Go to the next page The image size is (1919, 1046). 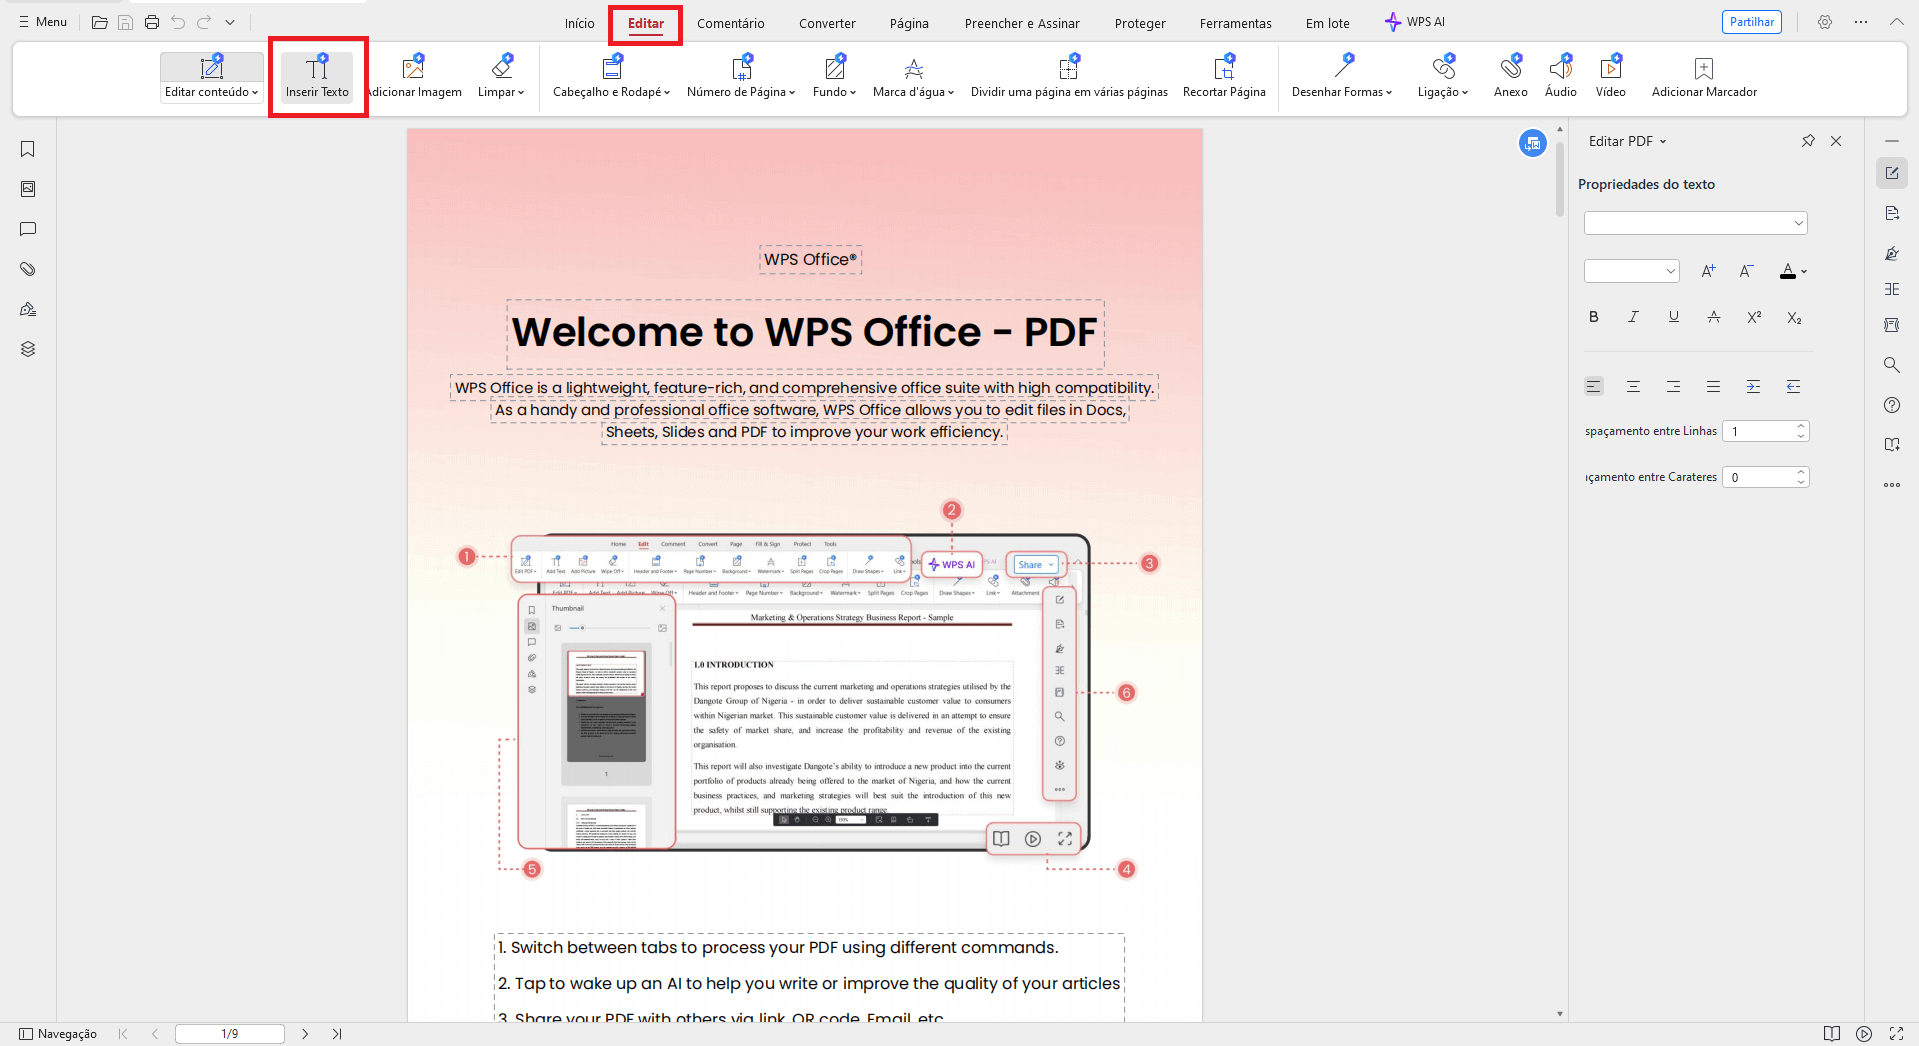[x=305, y=1034]
